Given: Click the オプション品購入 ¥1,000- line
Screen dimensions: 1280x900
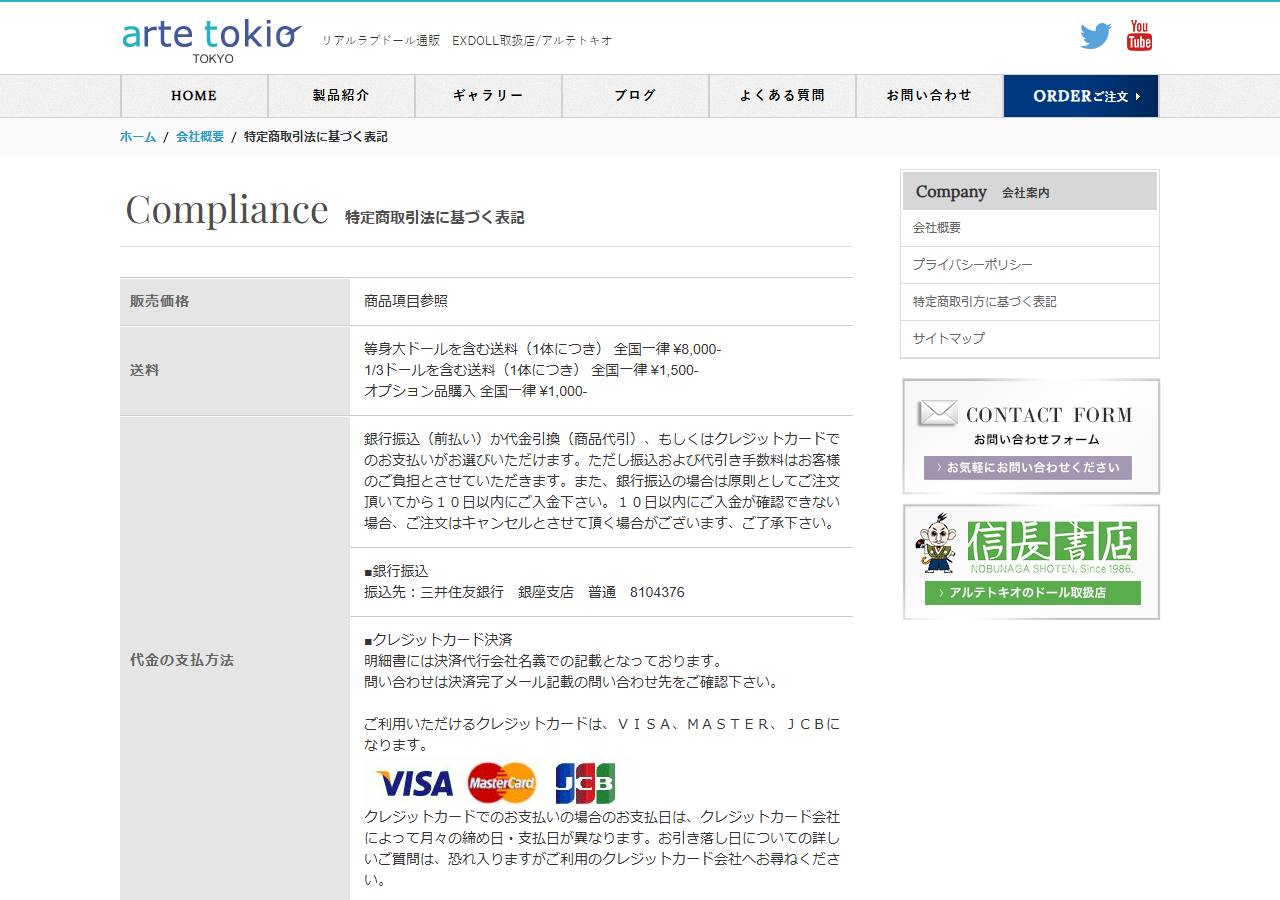Looking at the screenshot, I should (475, 391).
